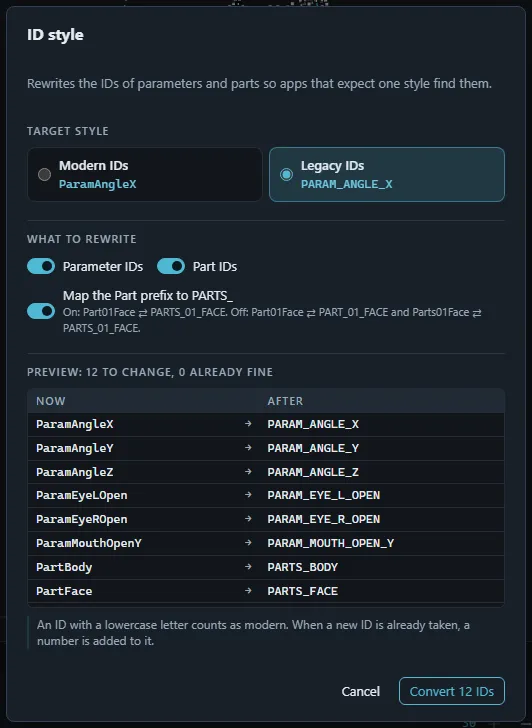This screenshot has width=532, height=728.
Task: Click the arrow icon in the ParamEyeLOpen row
Action: click(x=248, y=495)
